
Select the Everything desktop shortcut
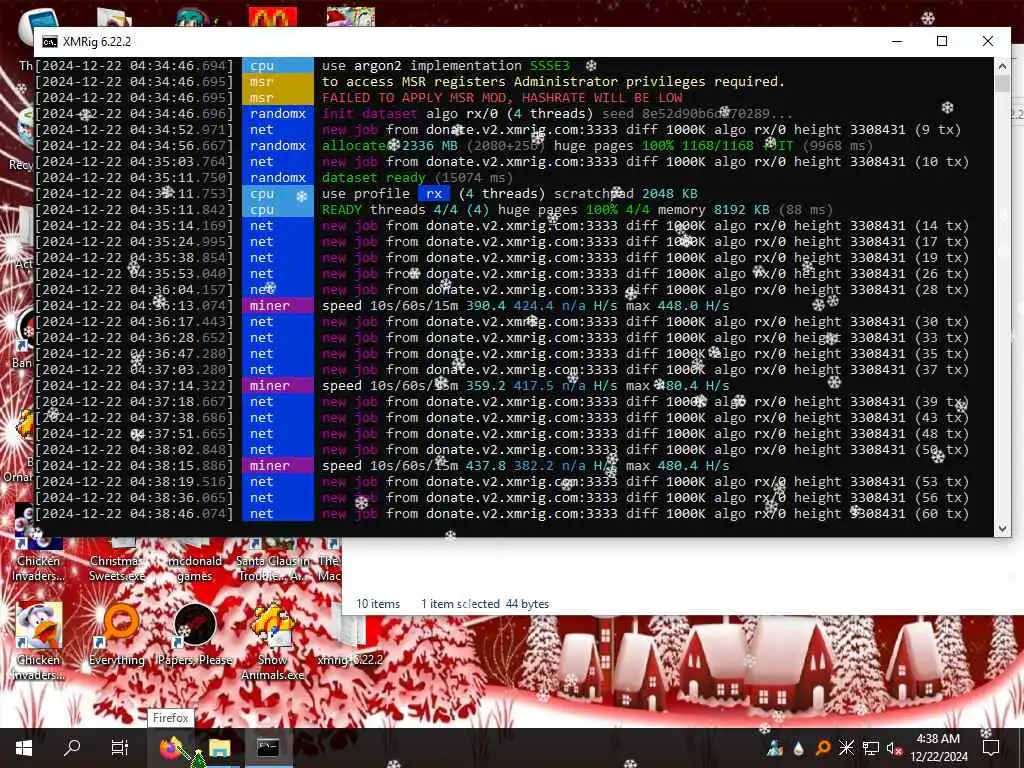click(117, 634)
